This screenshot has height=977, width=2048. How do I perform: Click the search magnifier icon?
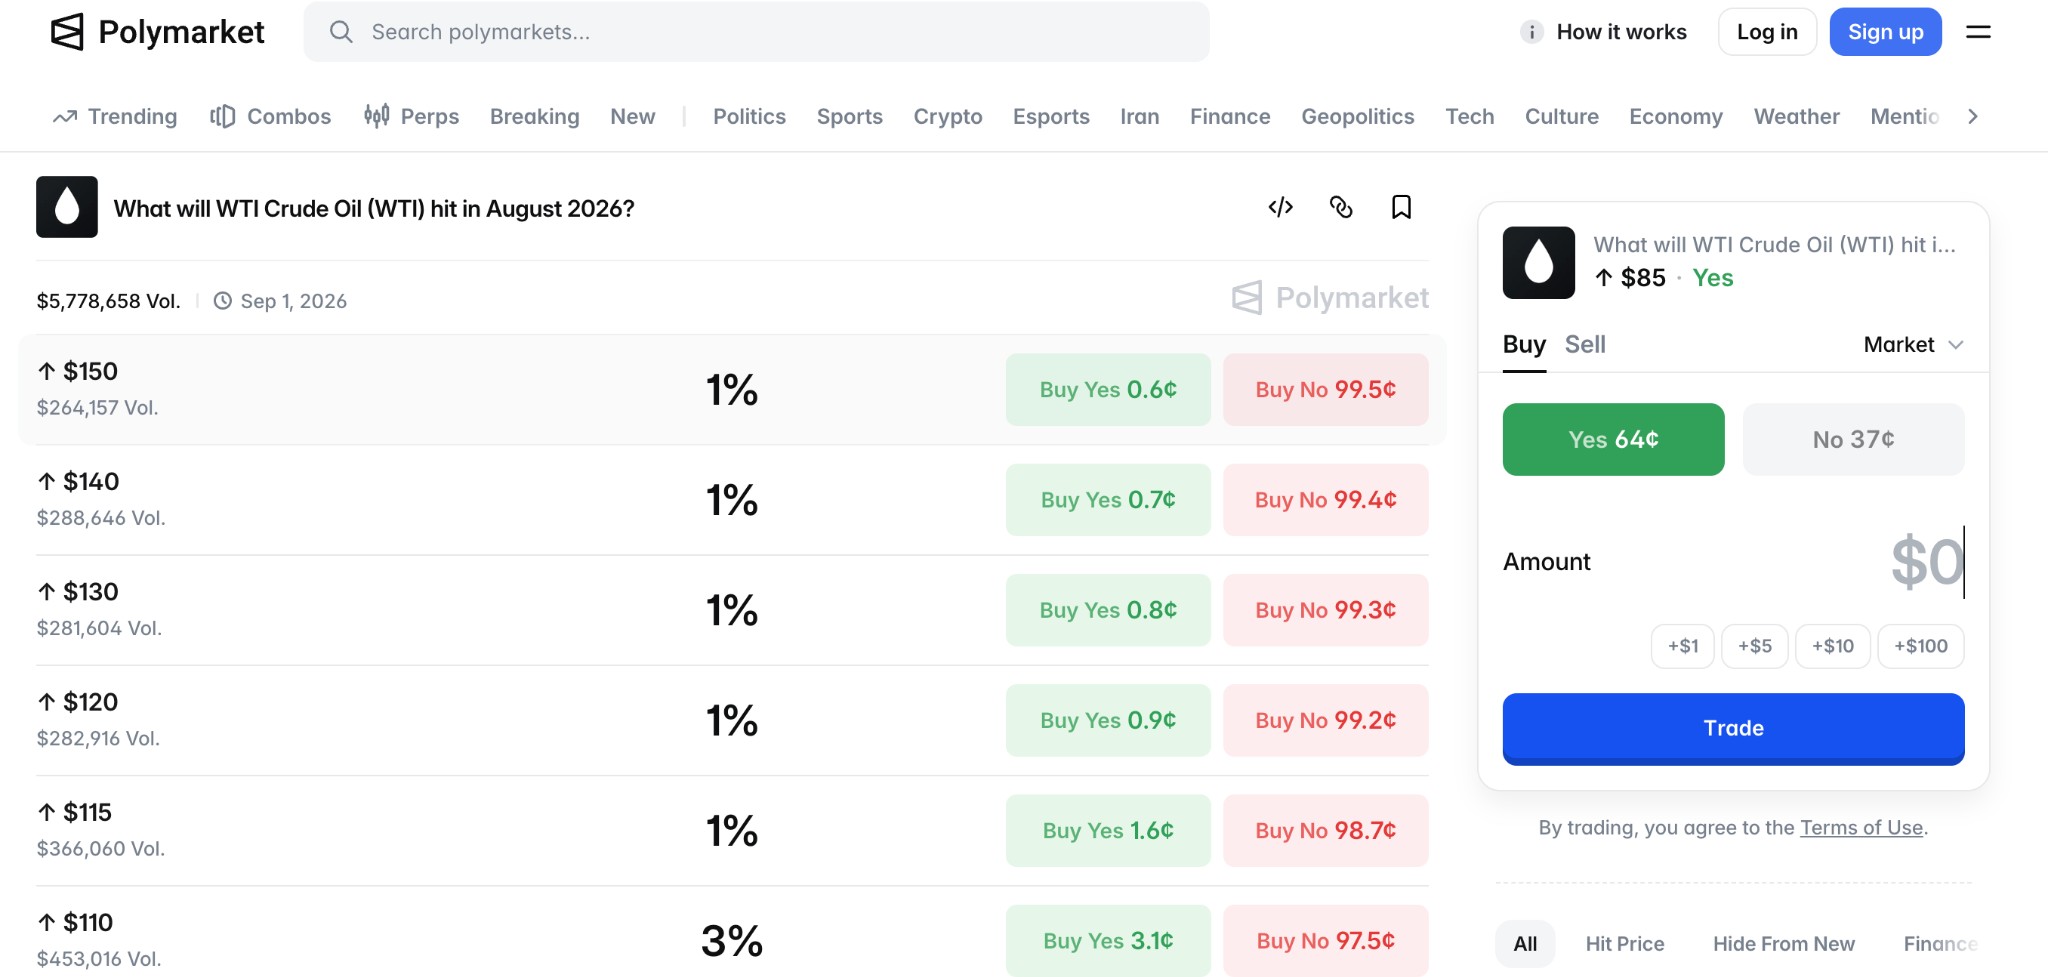341,32
